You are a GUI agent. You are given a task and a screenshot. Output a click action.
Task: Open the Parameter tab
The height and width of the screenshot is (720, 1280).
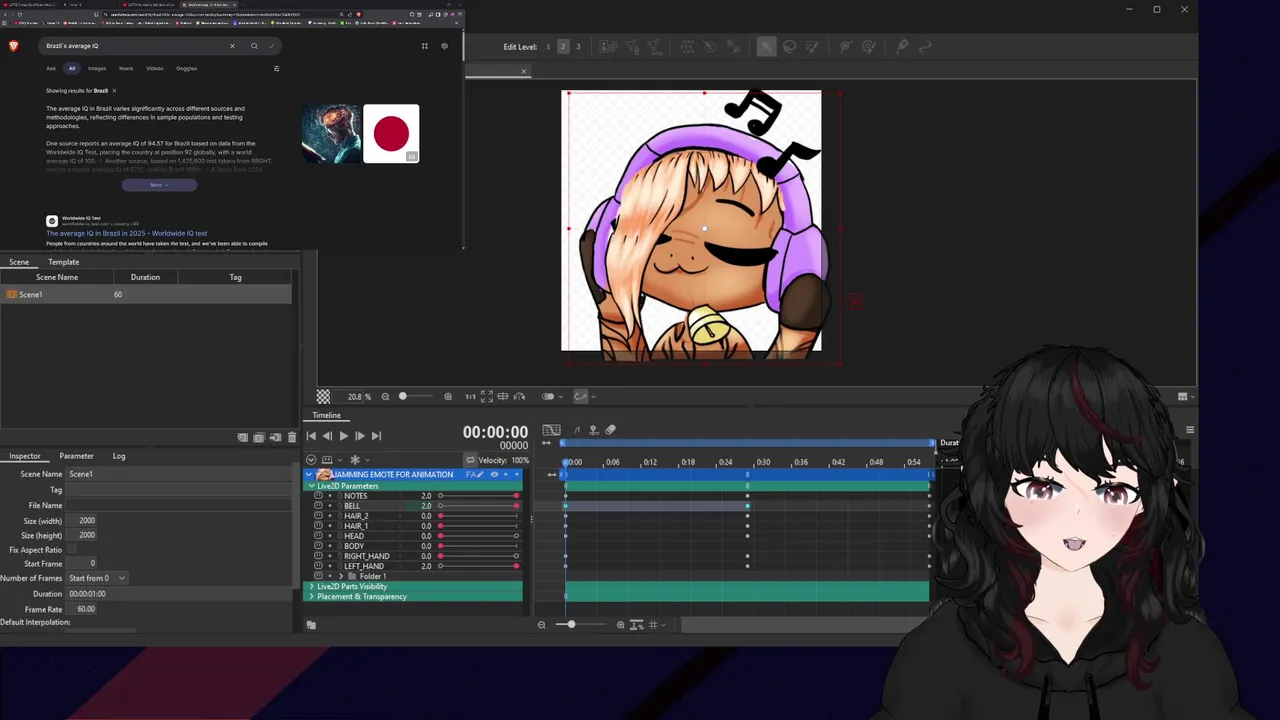[76, 456]
